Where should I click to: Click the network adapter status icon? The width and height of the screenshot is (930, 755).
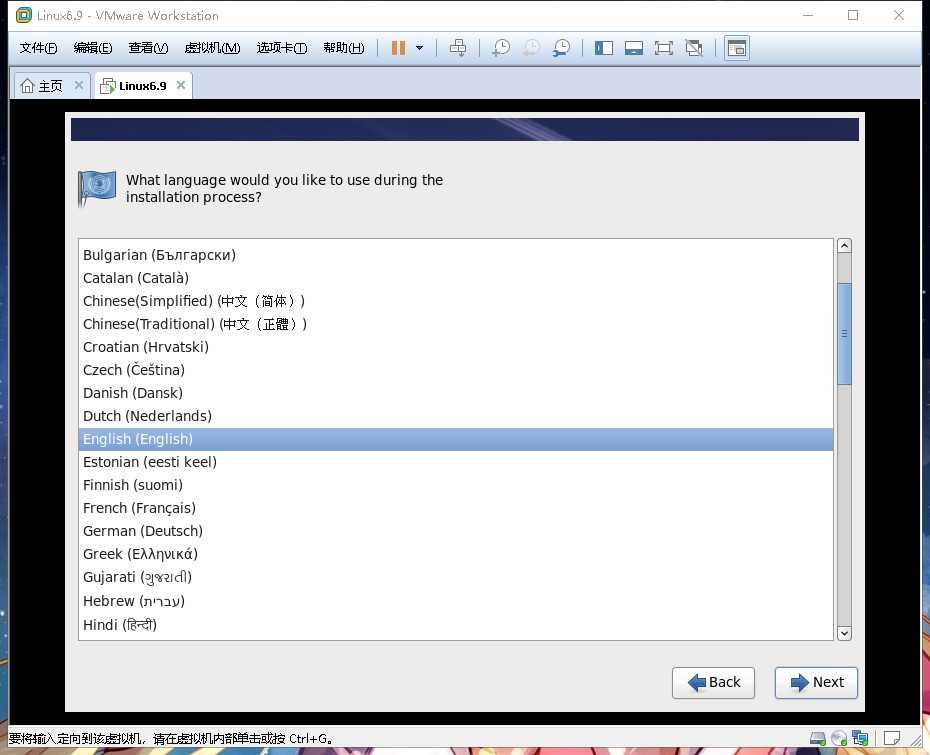pos(859,738)
